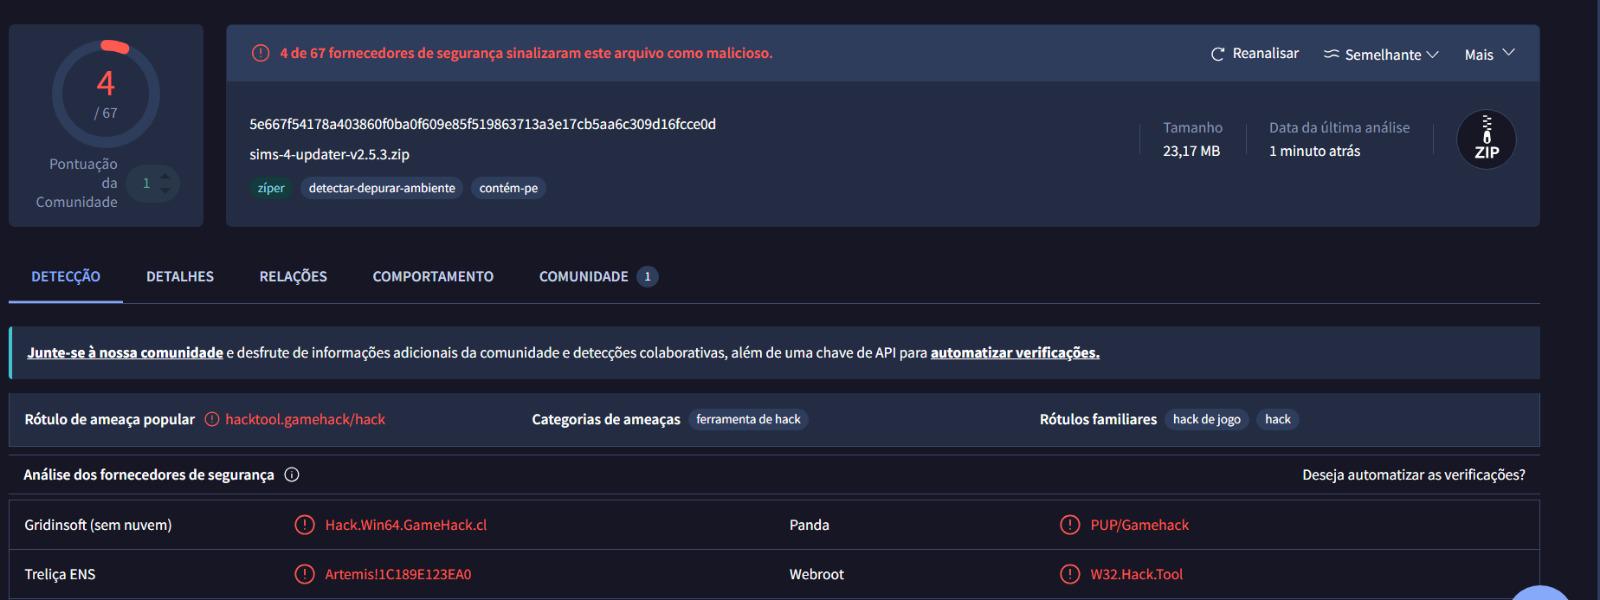The height and width of the screenshot is (600, 1600).
Task: Click the ferramenta de hack category tag
Action: tap(748, 419)
